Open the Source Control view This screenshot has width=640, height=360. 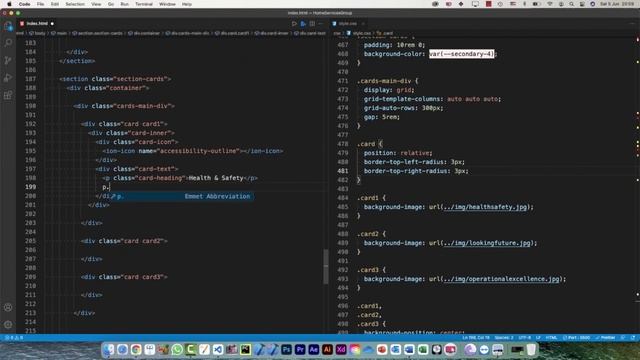(x=8, y=60)
